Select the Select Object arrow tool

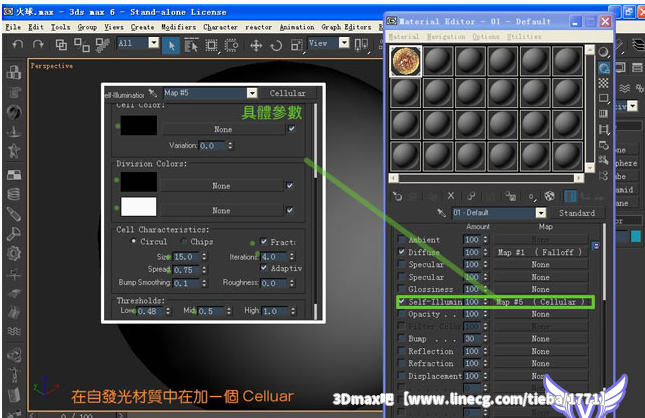point(171,45)
